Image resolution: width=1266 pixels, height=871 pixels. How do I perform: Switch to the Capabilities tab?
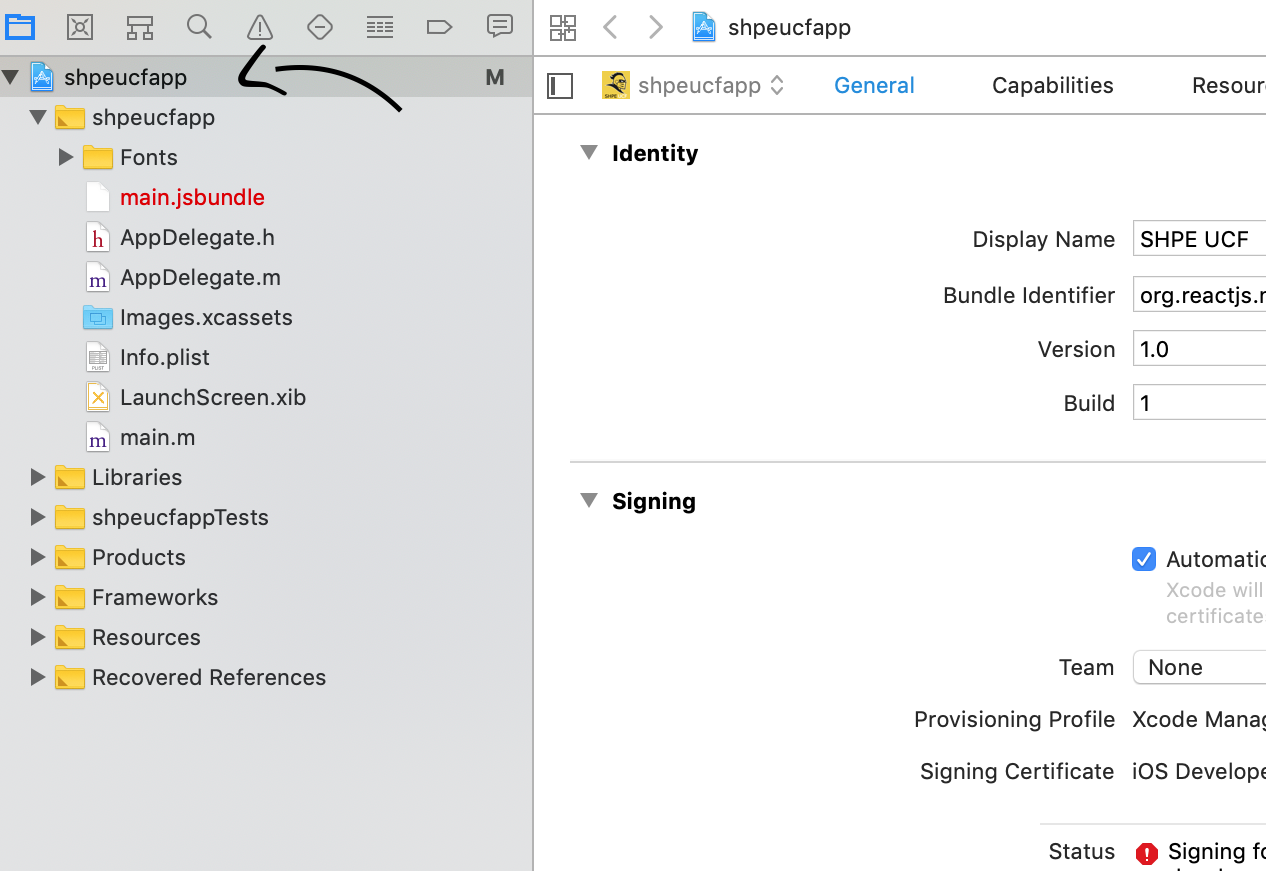coord(1053,86)
